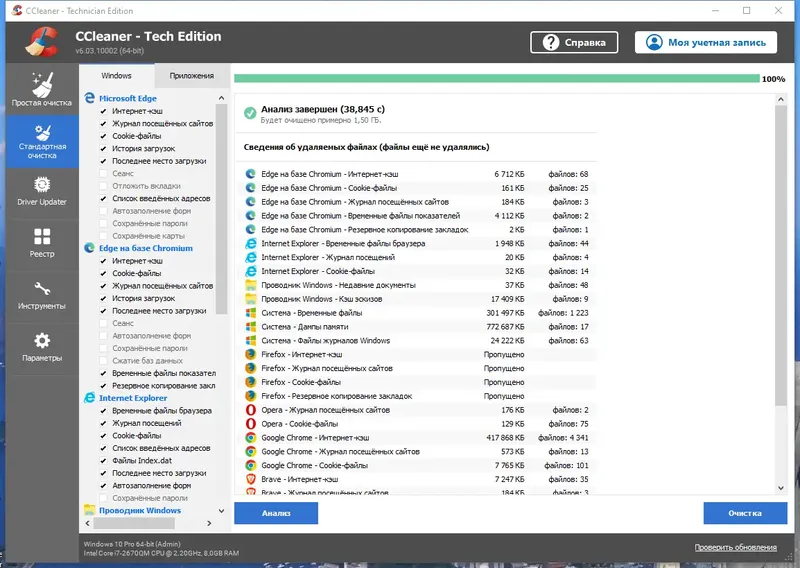The image size is (800, 568).
Task: Click tree panel down arrow beside Проводник Windows
Action: pyautogui.click(x=221, y=511)
